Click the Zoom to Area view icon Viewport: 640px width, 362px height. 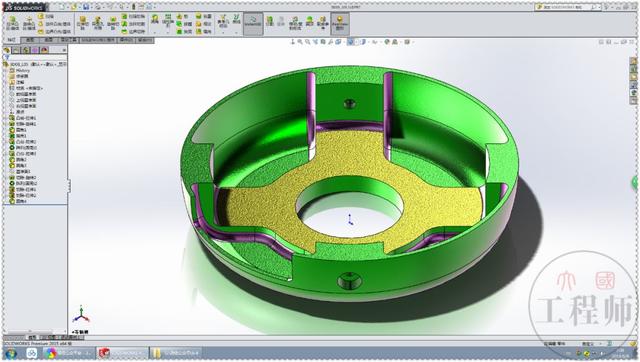pyautogui.click(x=308, y=42)
